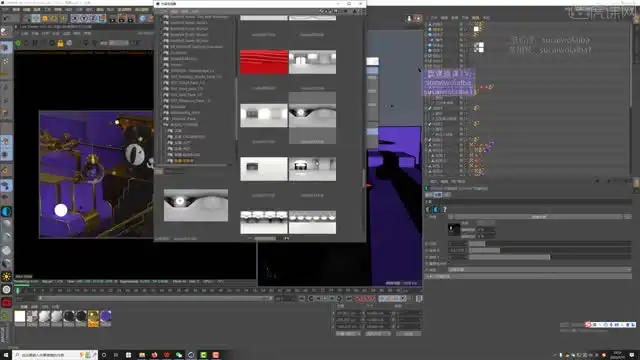Click the red record keyframe button
Screen dimensions: 640x360
click(x=358, y=299)
